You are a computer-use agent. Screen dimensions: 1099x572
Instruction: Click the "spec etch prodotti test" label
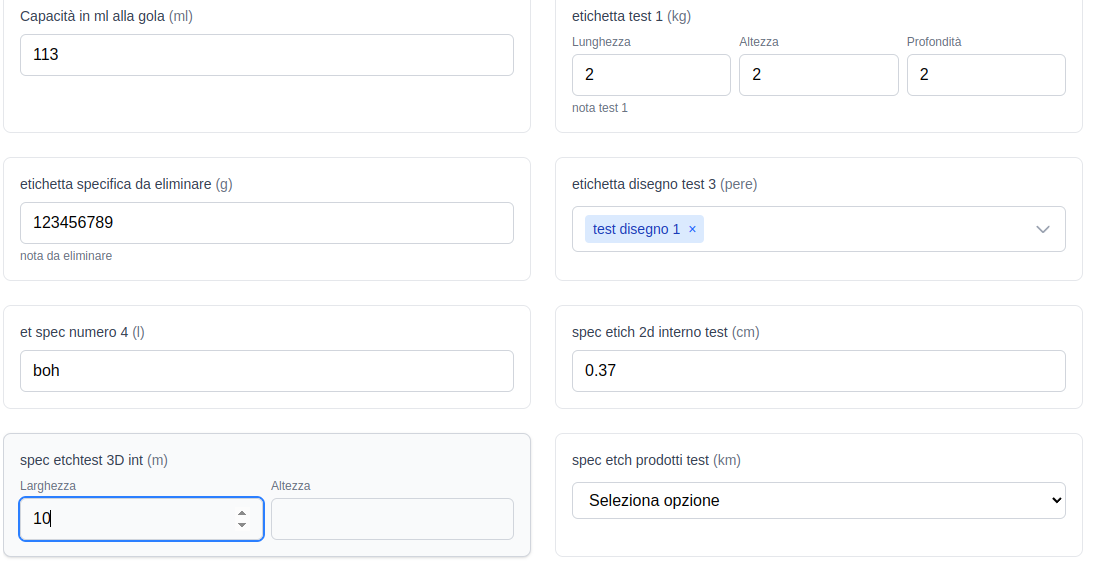tap(640, 460)
